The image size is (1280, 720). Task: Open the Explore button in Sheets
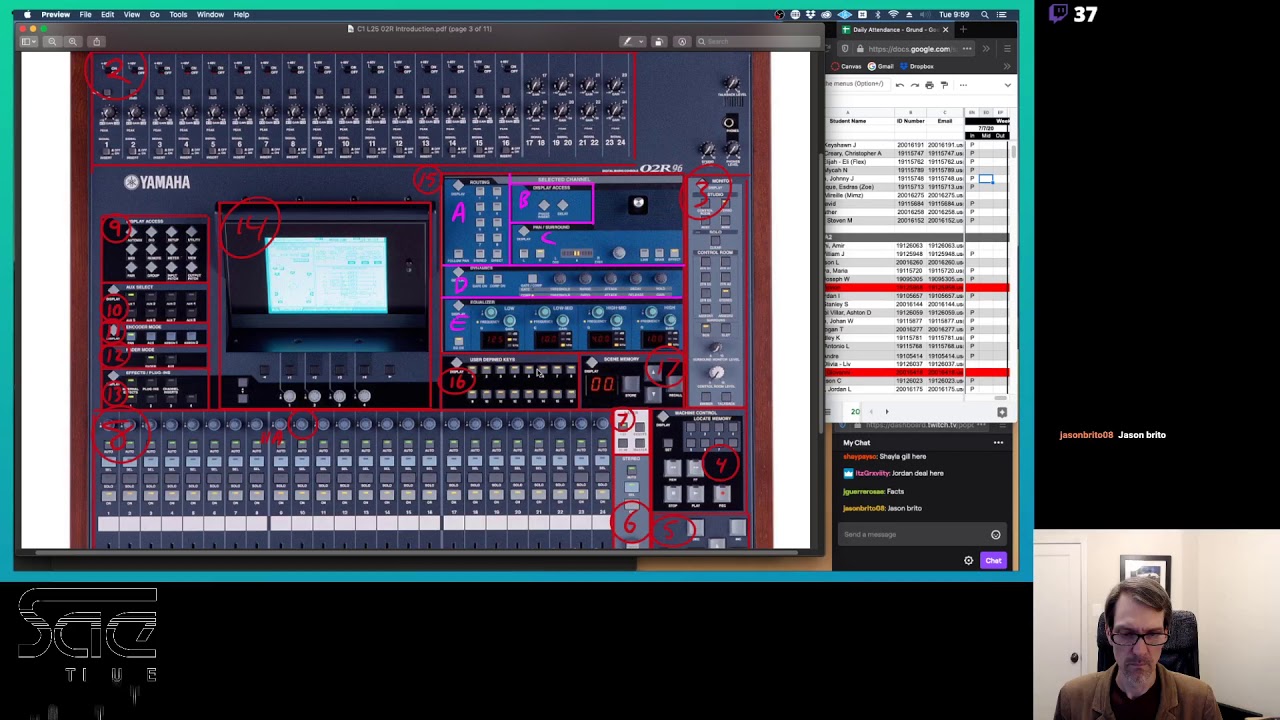click(x=1002, y=412)
